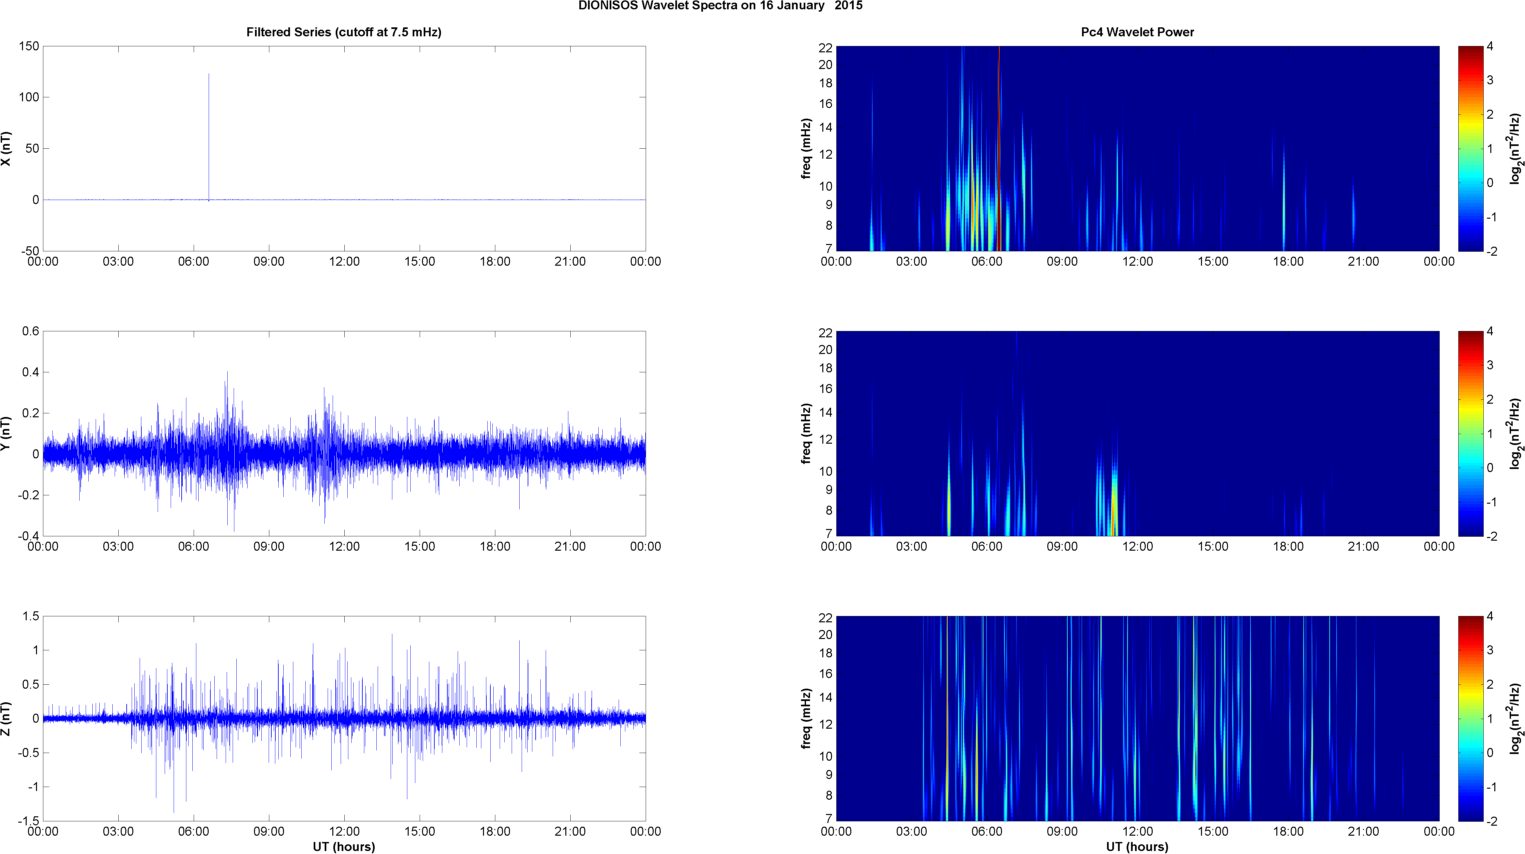Select the middle spectrogram color bar
Viewport: 1525px width, 854px height.
[1470, 433]
